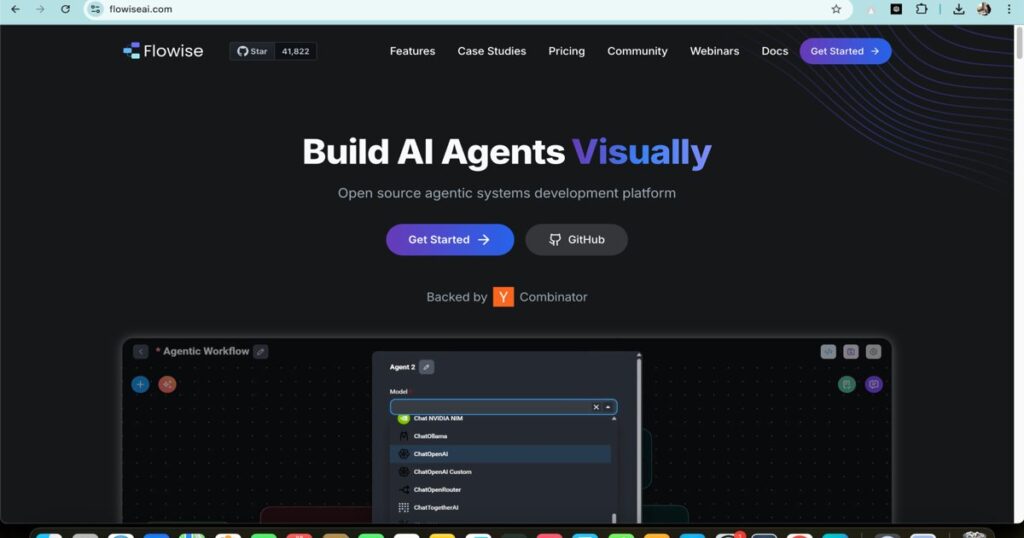
Task: Reload the page with refresh icon
Action: pos(65,9)
